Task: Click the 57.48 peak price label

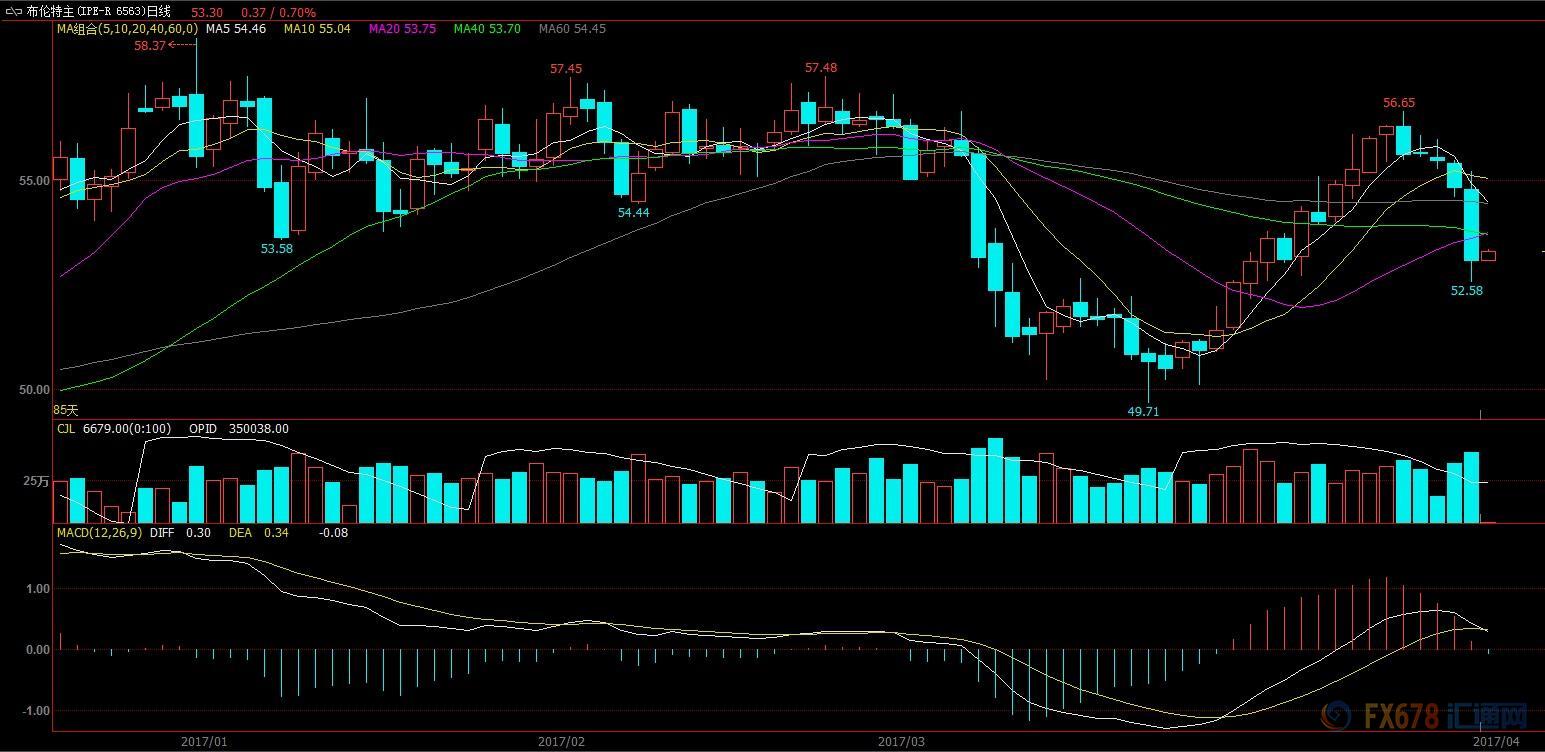Action: [x=821, y=67]
